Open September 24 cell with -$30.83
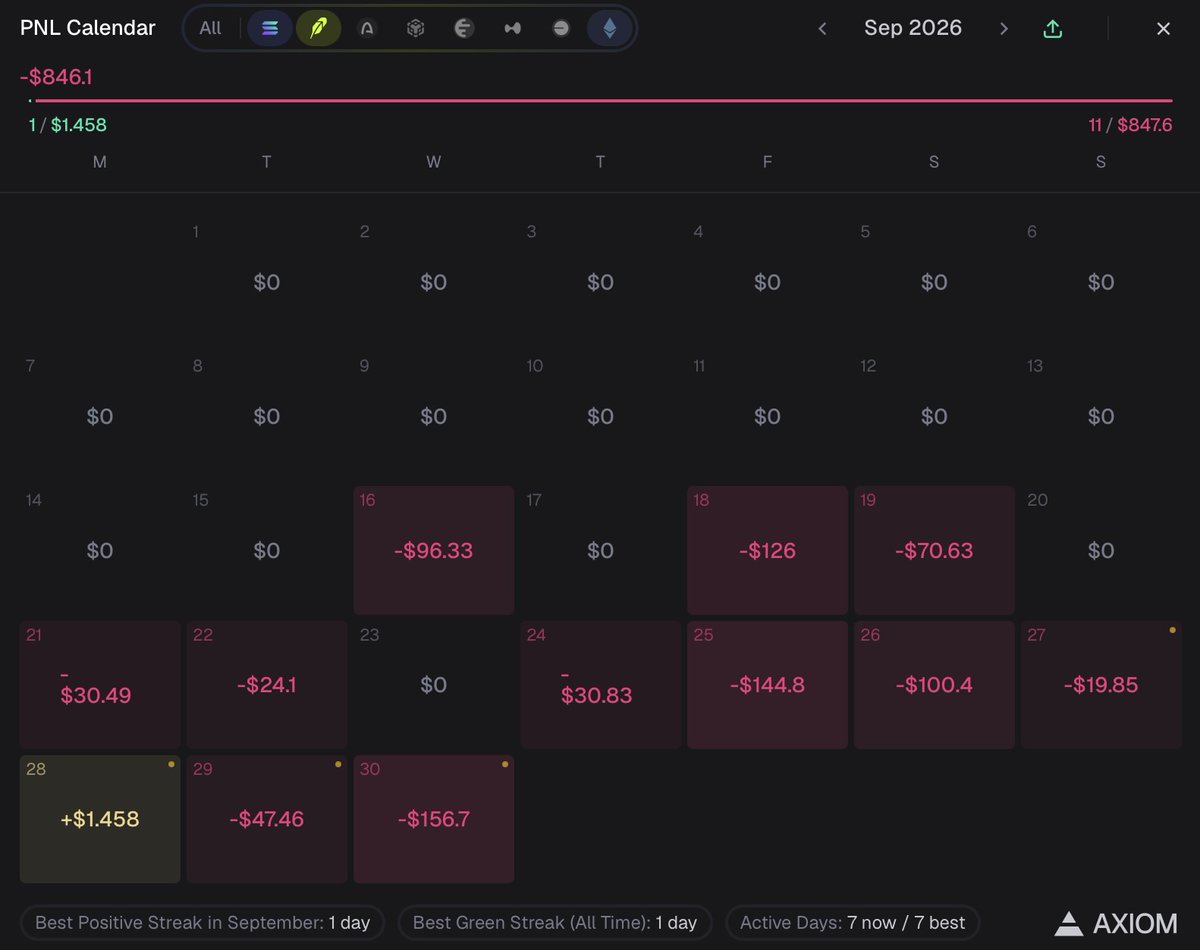 tap(600, 684)
